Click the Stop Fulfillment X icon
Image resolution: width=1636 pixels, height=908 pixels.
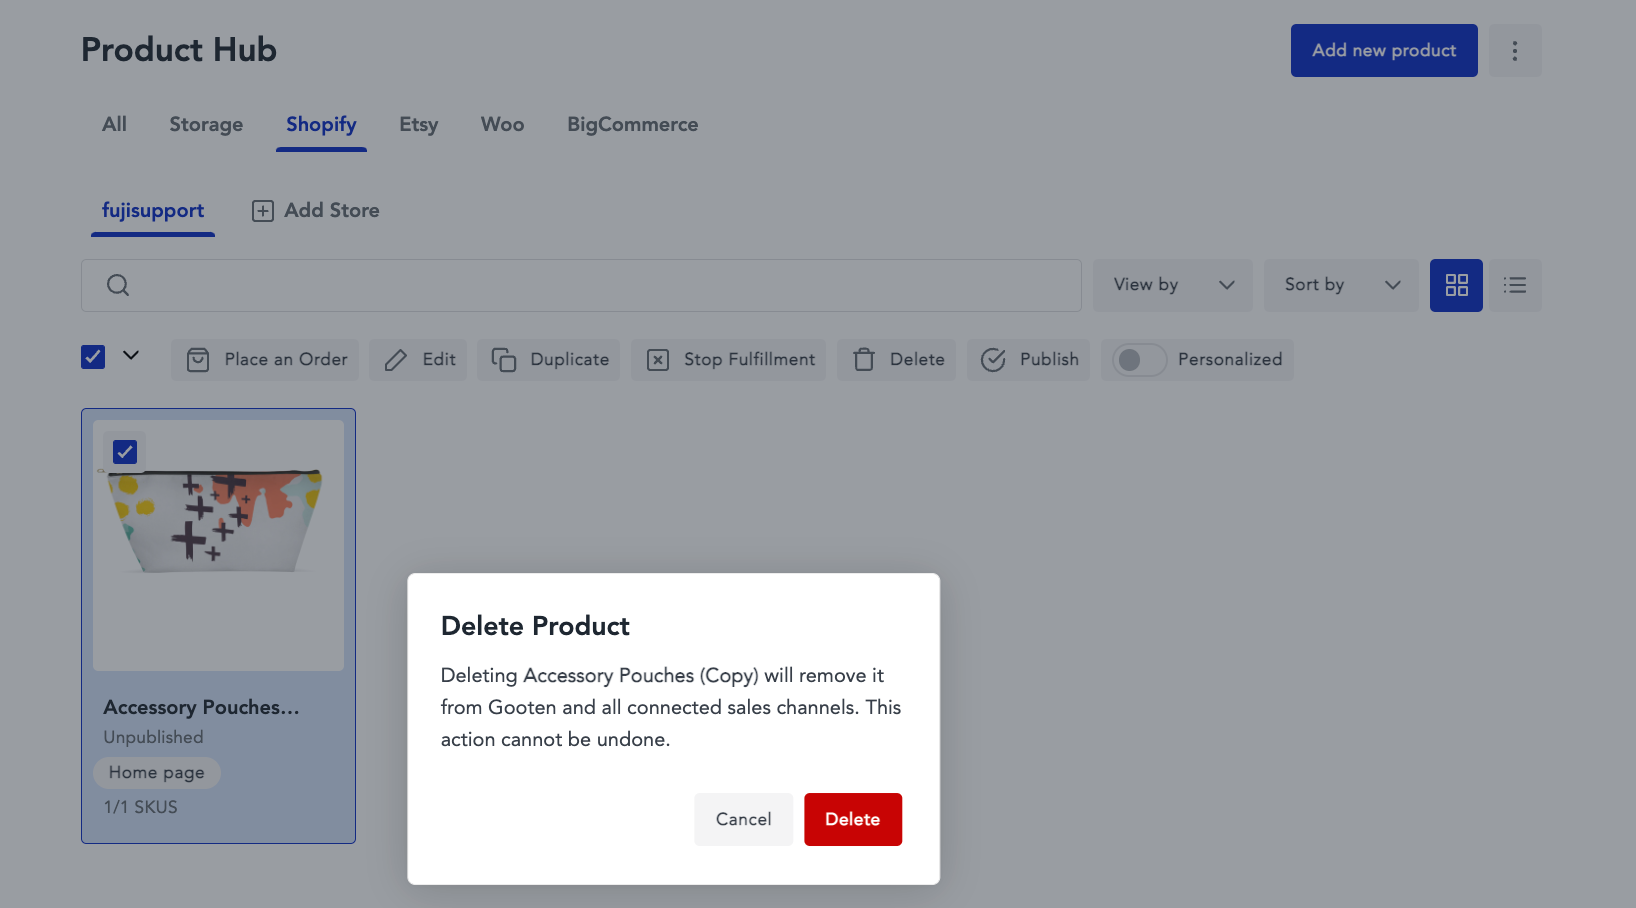pos(658,360)
